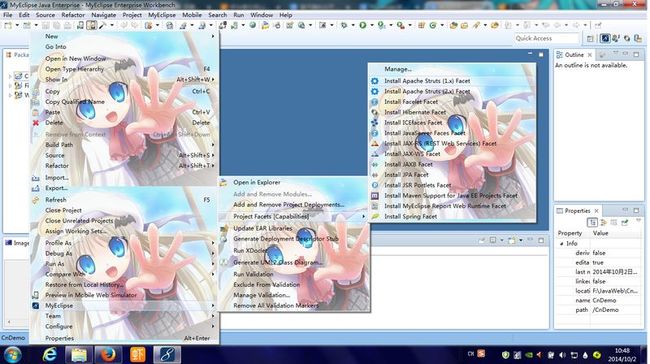Open the MyEclipse menu in the menu bar
Viewport: 650px width, 364px height.
(162, 15)
